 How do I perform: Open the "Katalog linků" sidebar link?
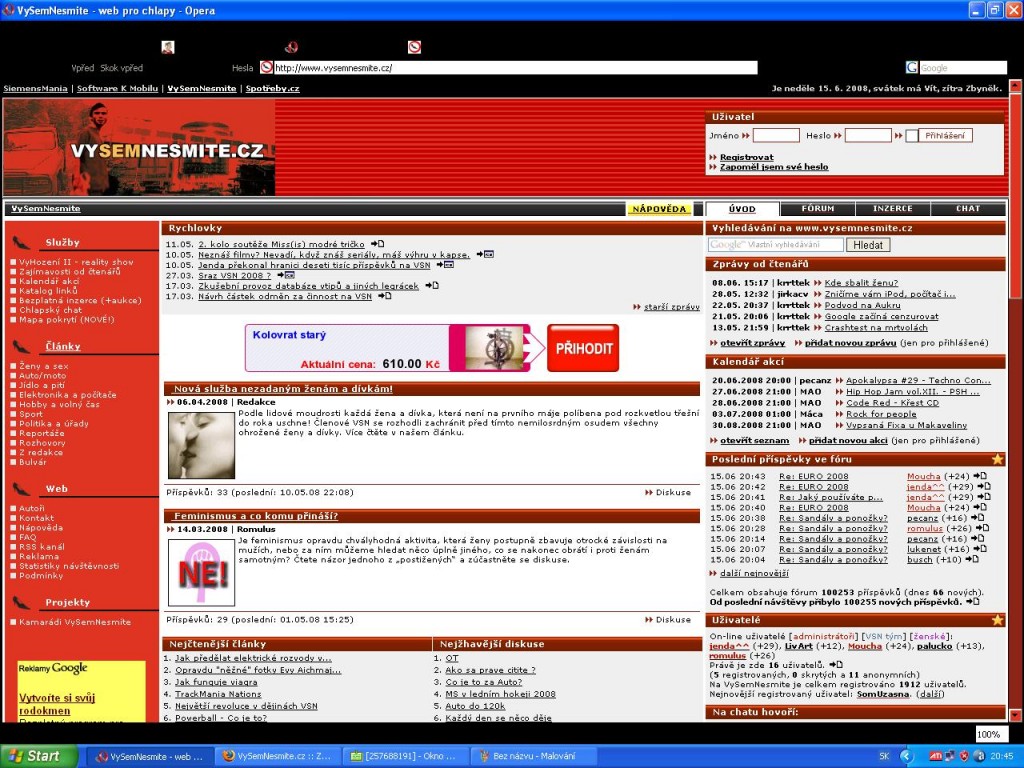[48, 291]
